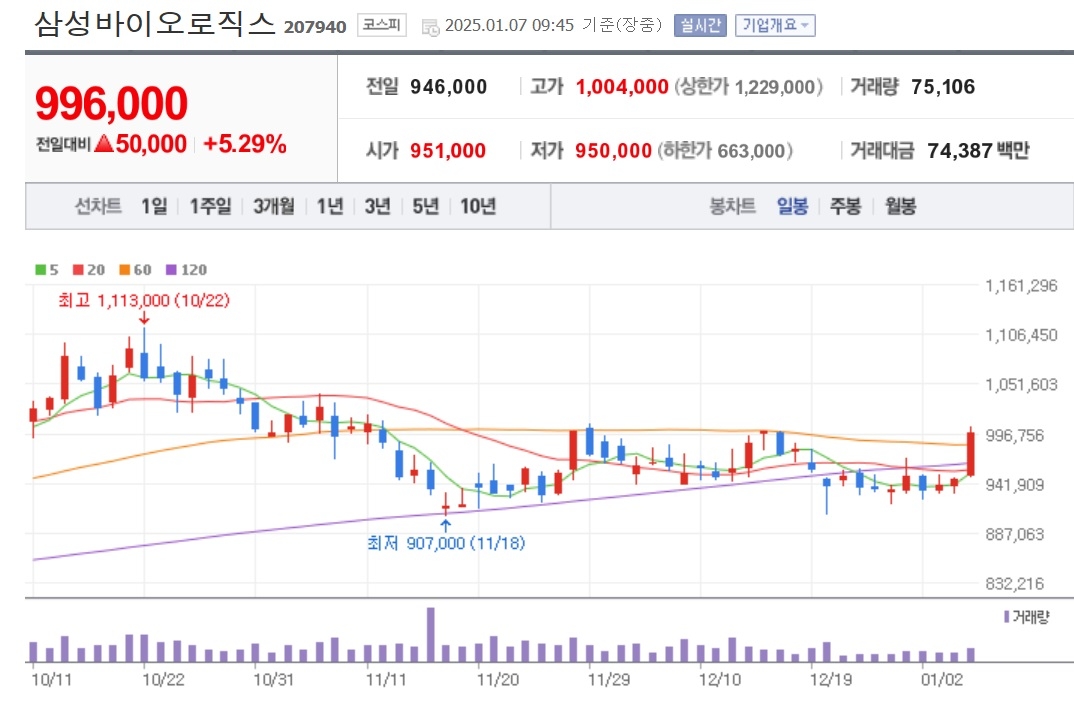Click the 실시간 button
The image size is (1074, 710).
click(x=699, y=25)
